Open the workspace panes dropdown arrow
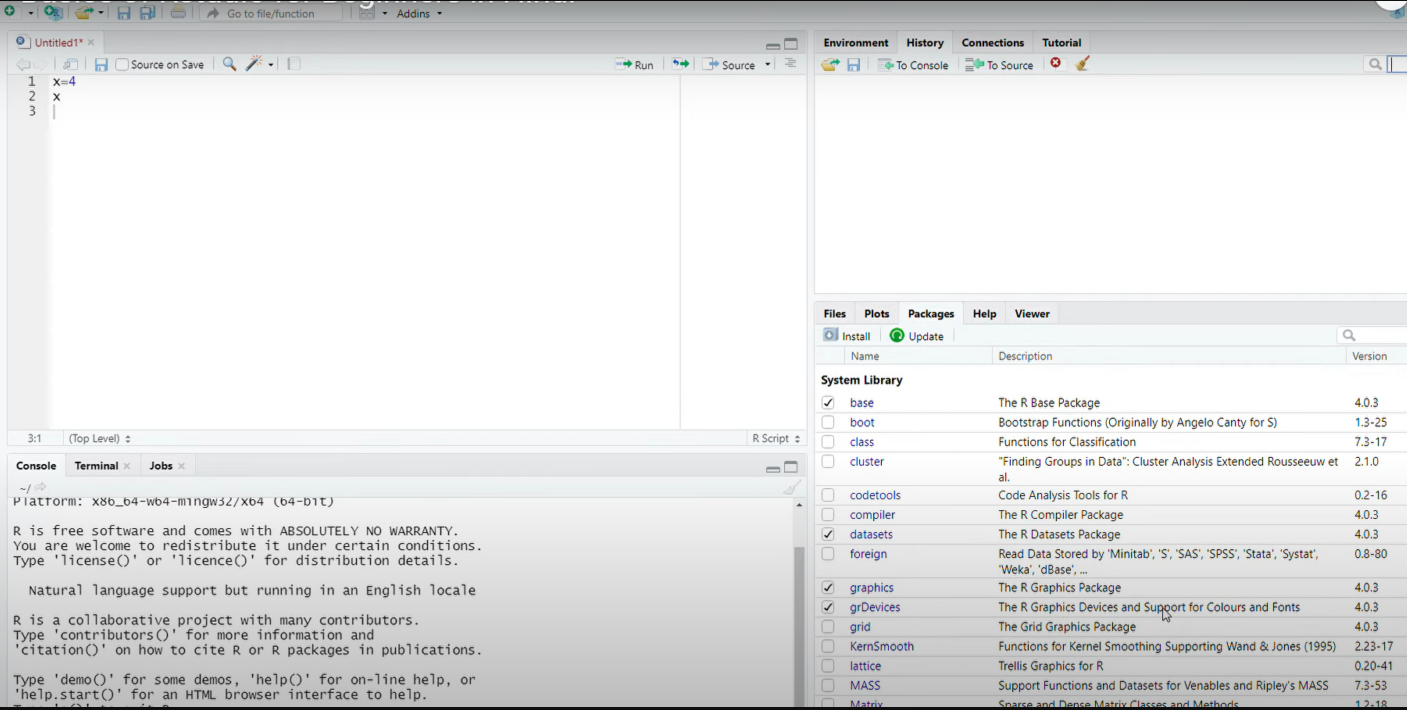Viewport: 1407px width, 710px height. point(385,14)
